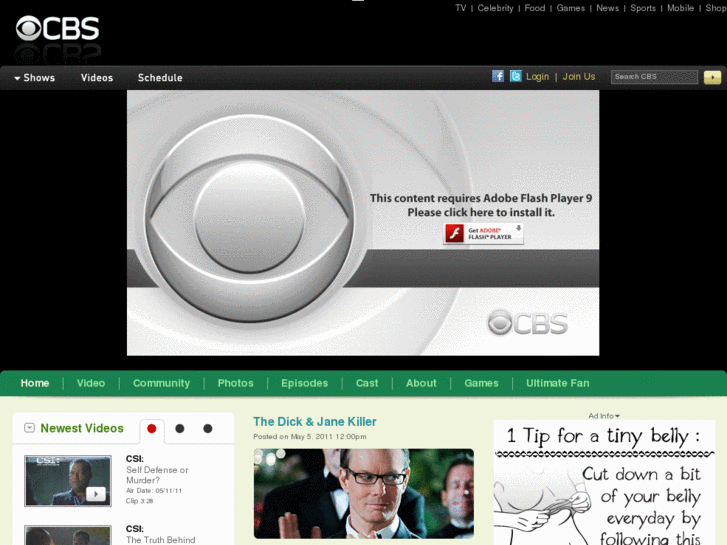The width and height of the screenshot is (727, 545).
Task: Switch to the Games tab in green bar
Action: pyautogui.click(x=481, y=383)
